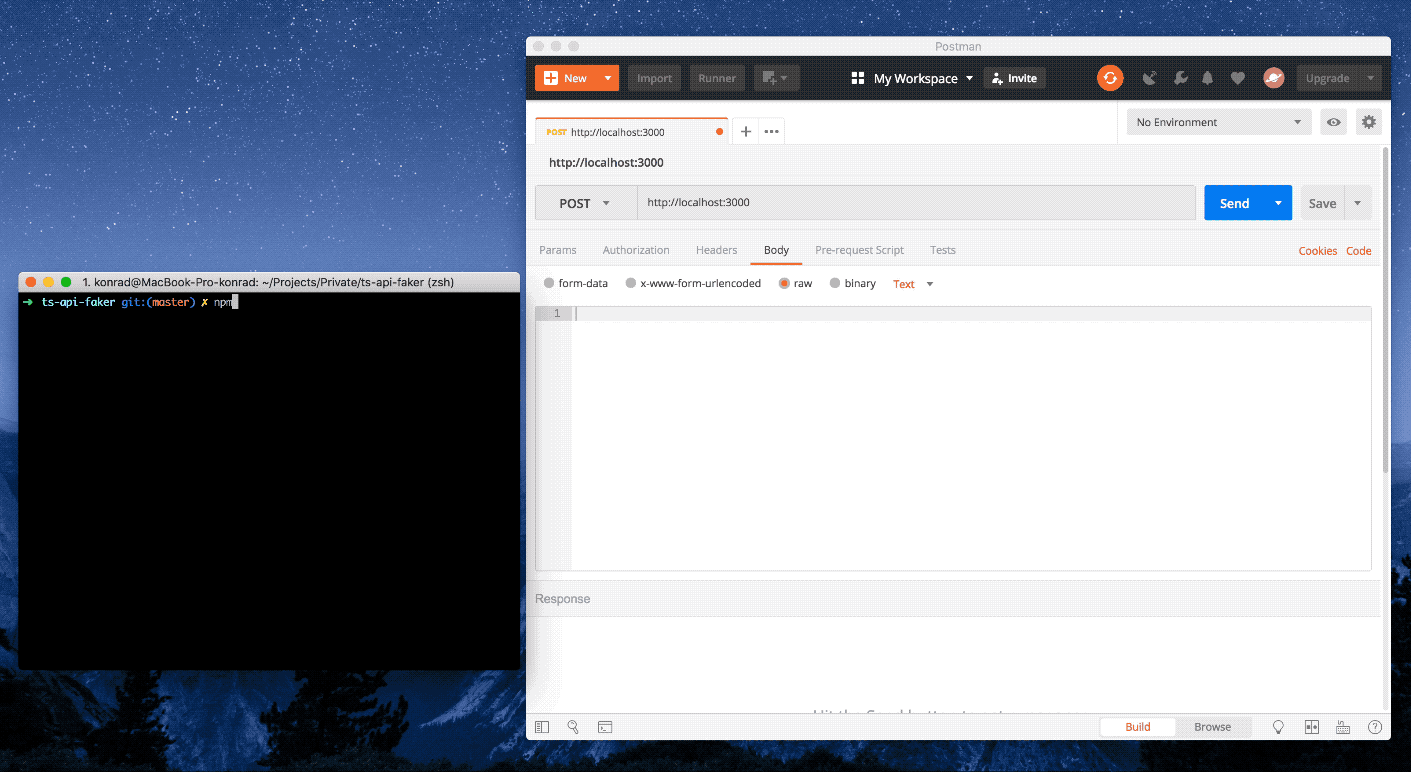Image resolution: width=1411 pixels, height=772 pixels.
Task: Click the Upgrade button
Action: 1327,78
